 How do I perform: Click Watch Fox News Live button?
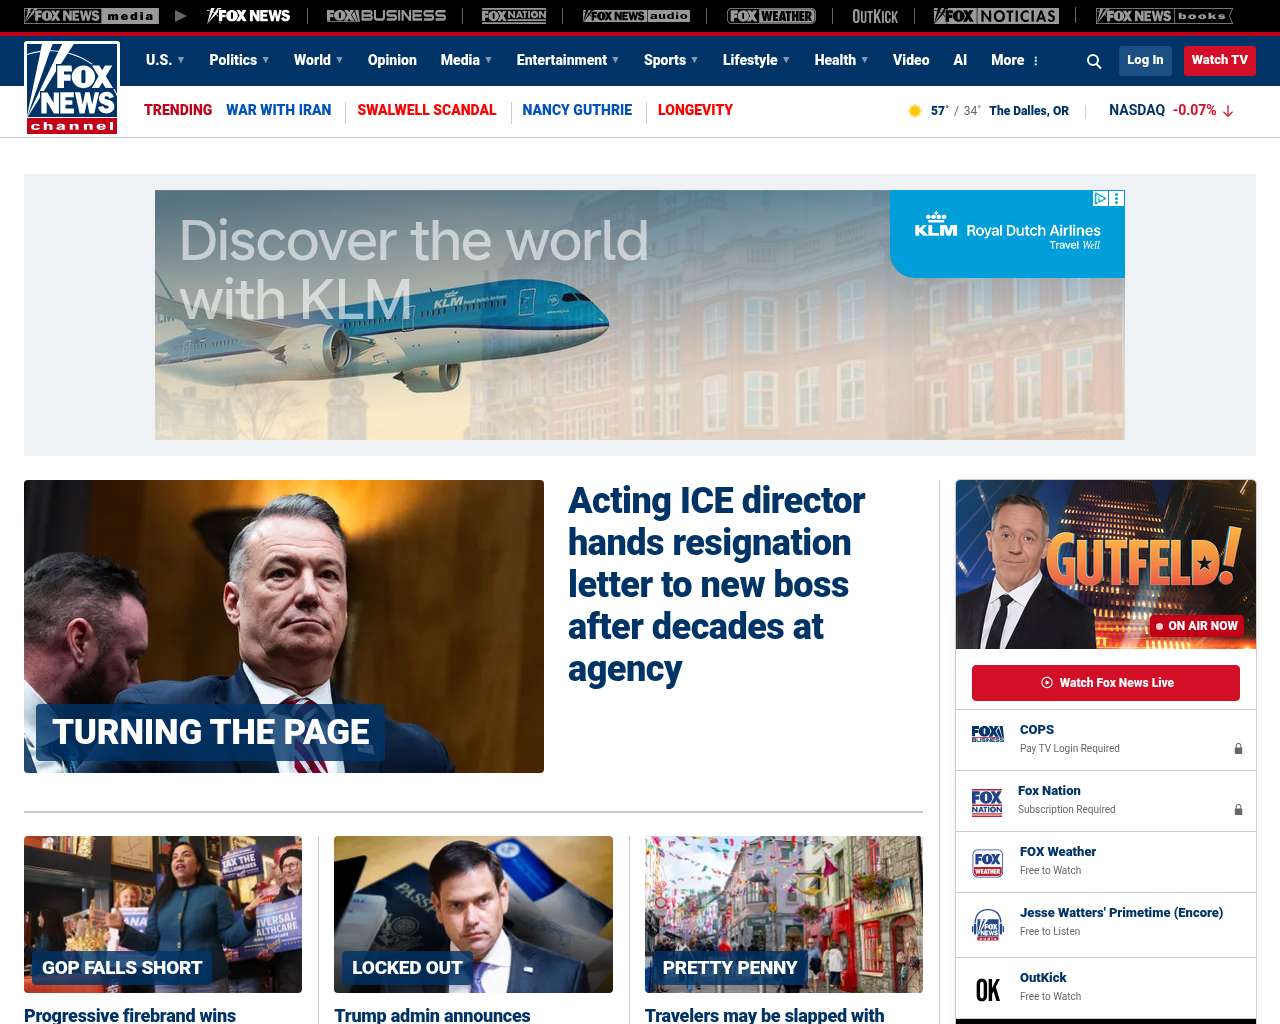pos(1106,683)
